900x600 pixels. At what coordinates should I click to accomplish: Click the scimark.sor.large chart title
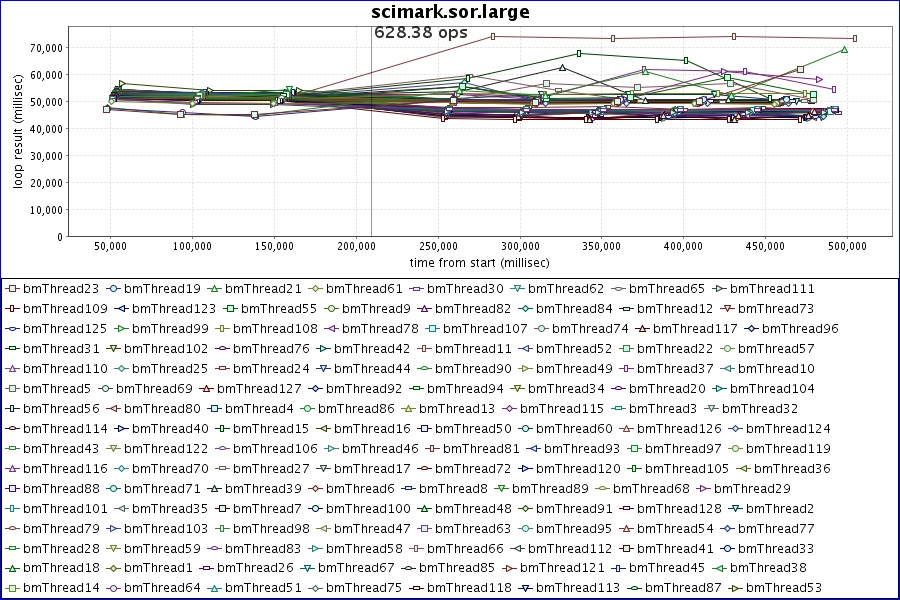click(x=450, y=12)
